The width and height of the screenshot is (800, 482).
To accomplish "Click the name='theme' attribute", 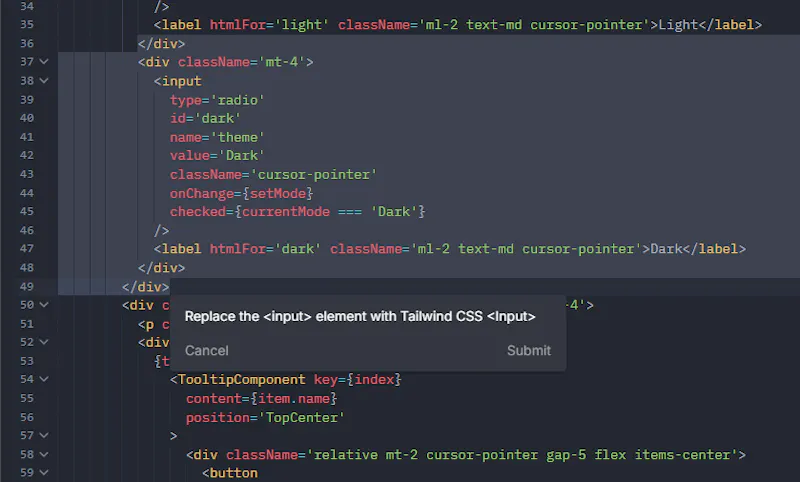I will pyautogui.click(x=217, y=137).
